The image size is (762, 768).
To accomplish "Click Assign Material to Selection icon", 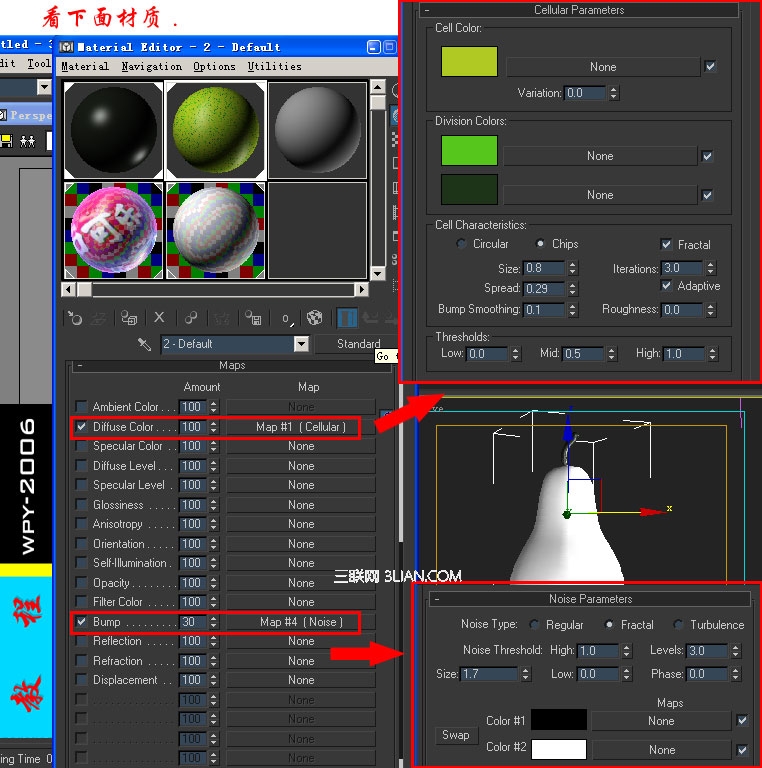I will tap(129, 318).
